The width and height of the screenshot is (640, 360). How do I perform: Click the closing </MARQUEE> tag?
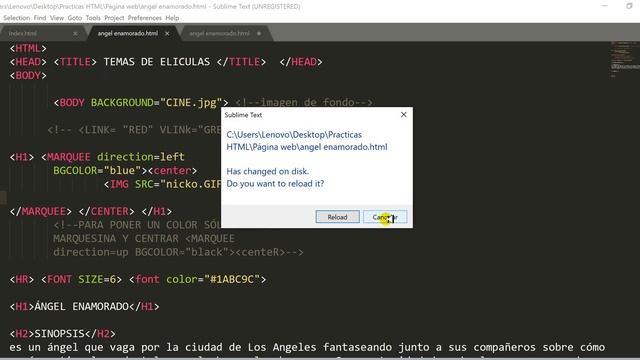[40, 211]
